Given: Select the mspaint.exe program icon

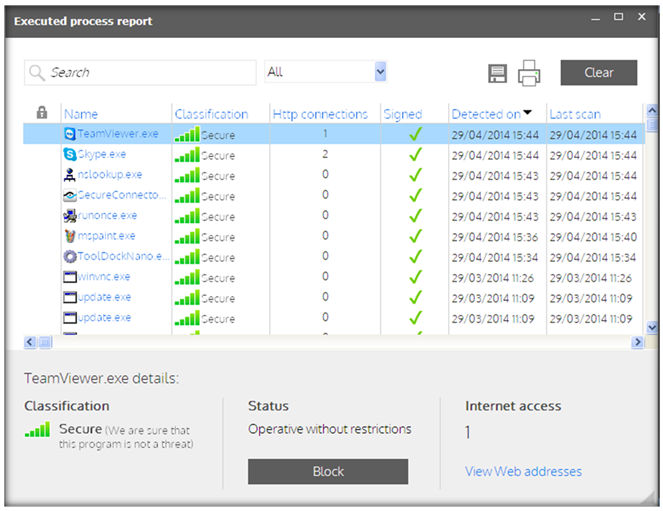Looking at the screenshot, I should (x=70, y=236).
